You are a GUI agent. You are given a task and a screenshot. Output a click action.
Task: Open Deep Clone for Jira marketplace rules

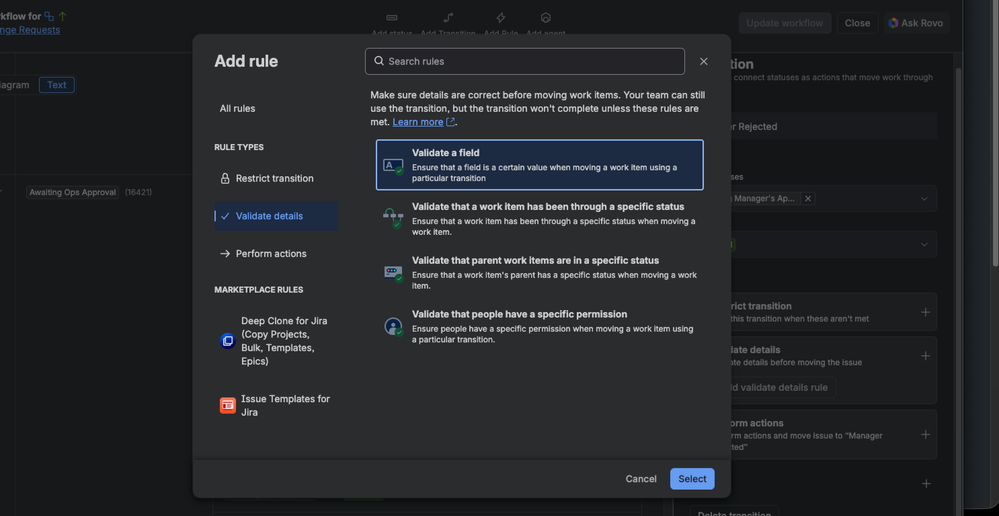[x=276, y=341]
